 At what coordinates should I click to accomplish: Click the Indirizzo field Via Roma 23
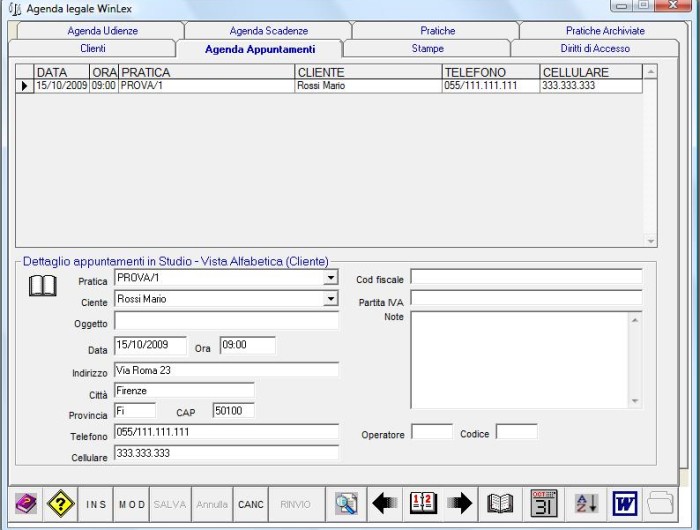pos(226,370)
